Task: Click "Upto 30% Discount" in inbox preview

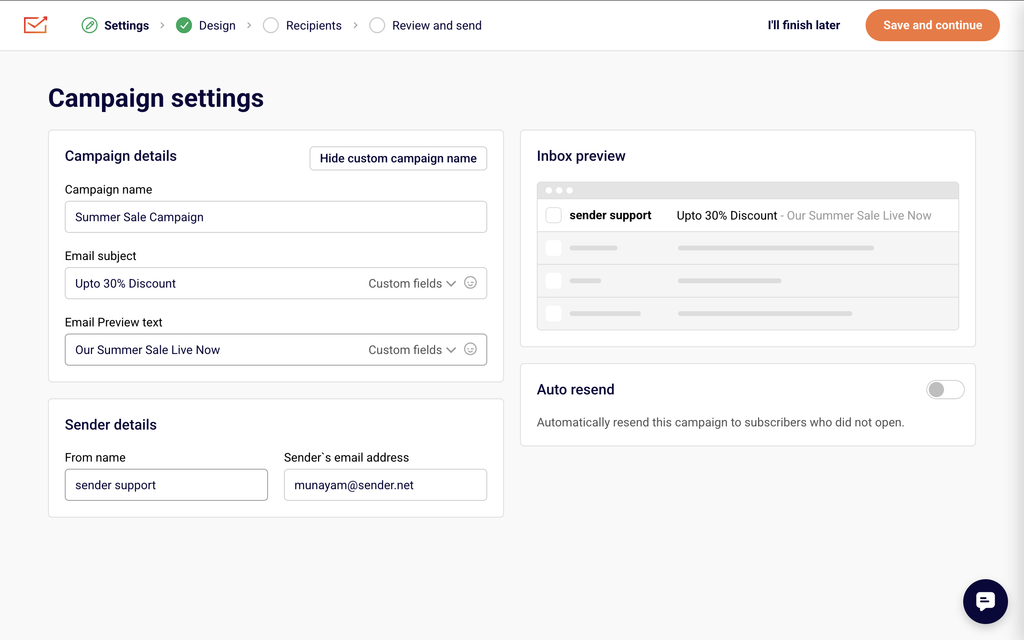Action: pos(726,216)
